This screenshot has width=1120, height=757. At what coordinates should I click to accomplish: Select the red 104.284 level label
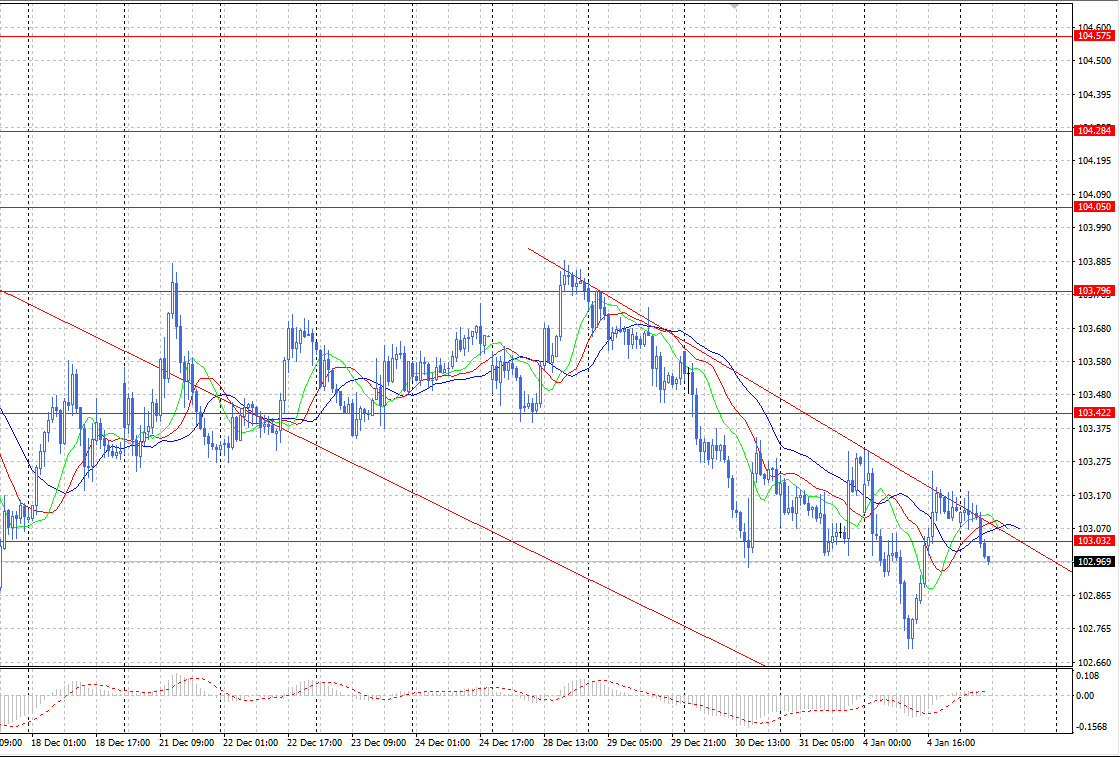(1094, 131)
